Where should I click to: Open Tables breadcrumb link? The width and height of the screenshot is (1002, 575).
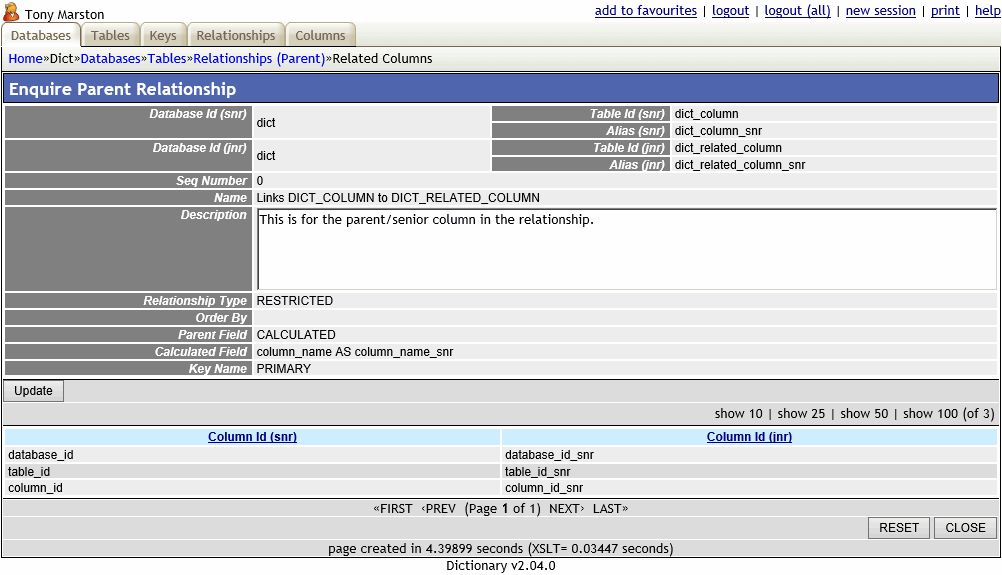click(167, 59)
